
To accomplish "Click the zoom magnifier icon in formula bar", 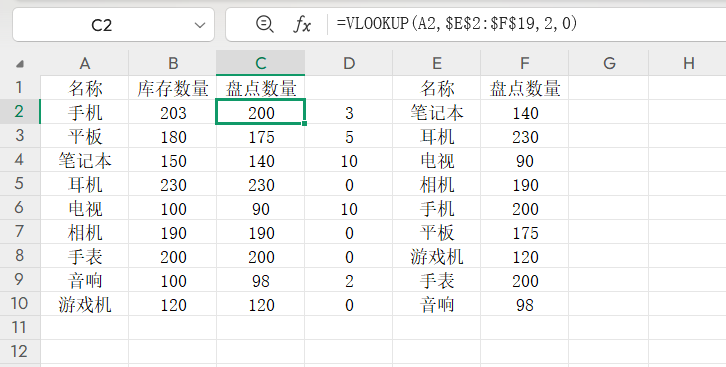I will coord(265,24).
